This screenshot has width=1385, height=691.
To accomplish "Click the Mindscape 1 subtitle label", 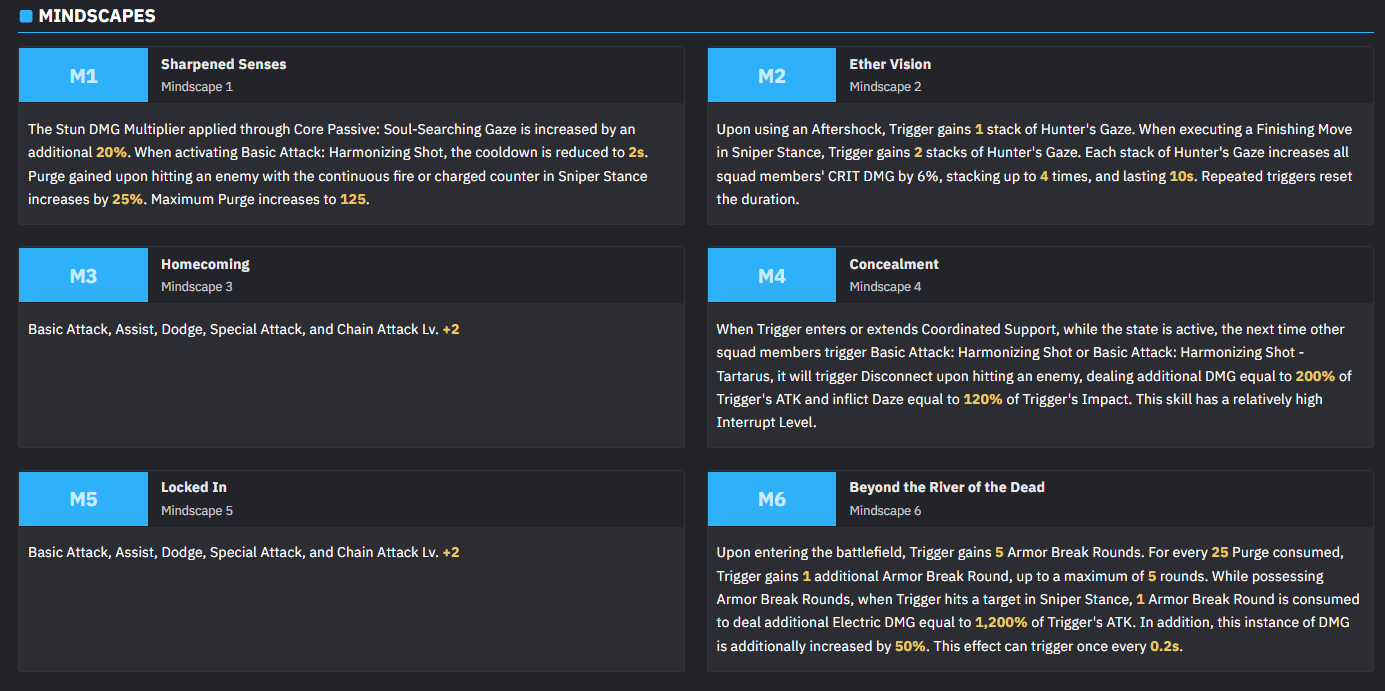I will 197,87.
